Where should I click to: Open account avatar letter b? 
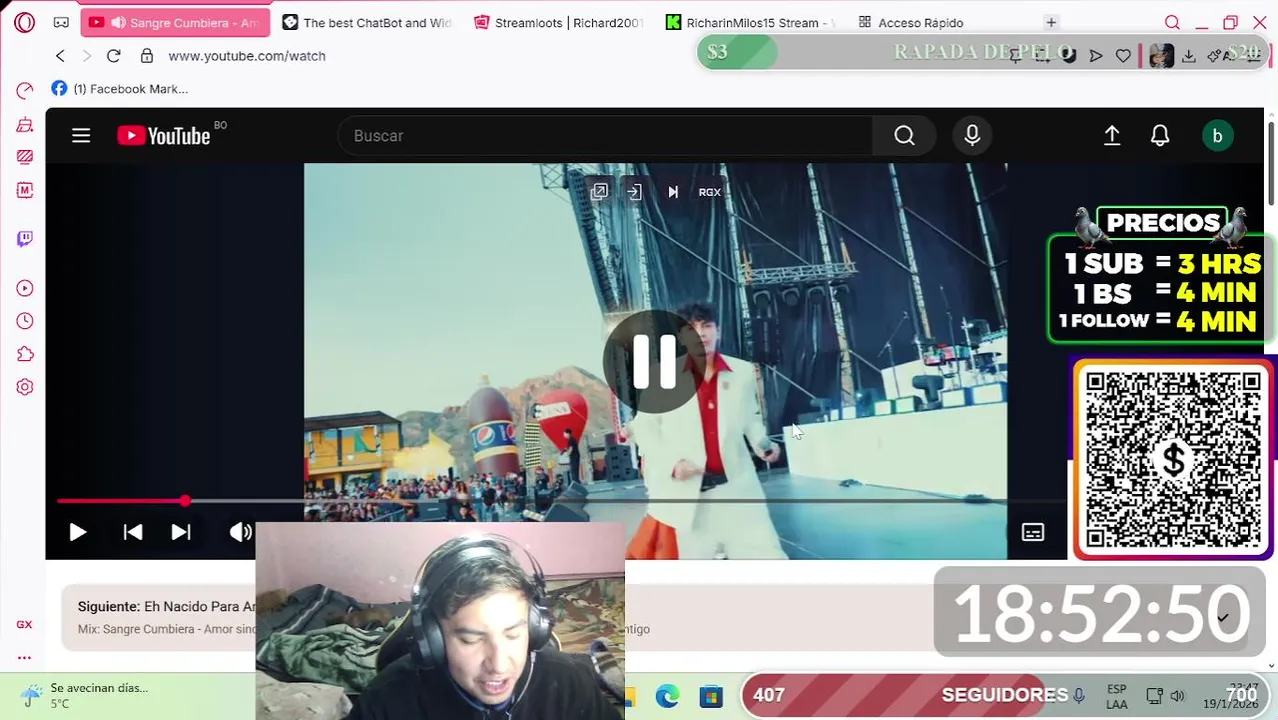[x=1217, y=136]
